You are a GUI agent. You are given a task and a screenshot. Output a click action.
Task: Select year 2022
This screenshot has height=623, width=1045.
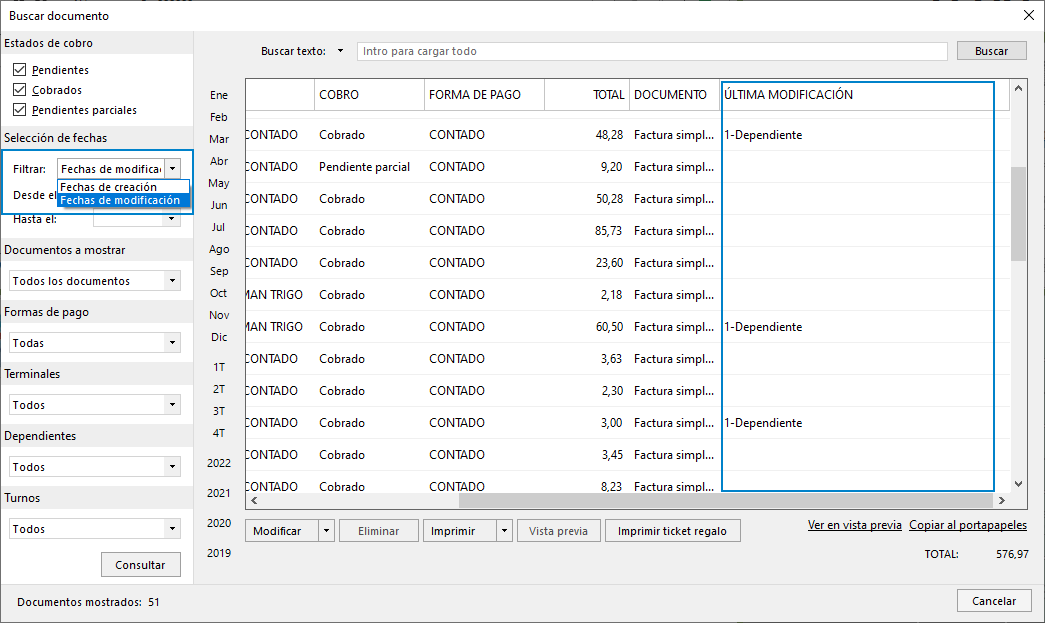pyautogui.click(x=219, y=462)
